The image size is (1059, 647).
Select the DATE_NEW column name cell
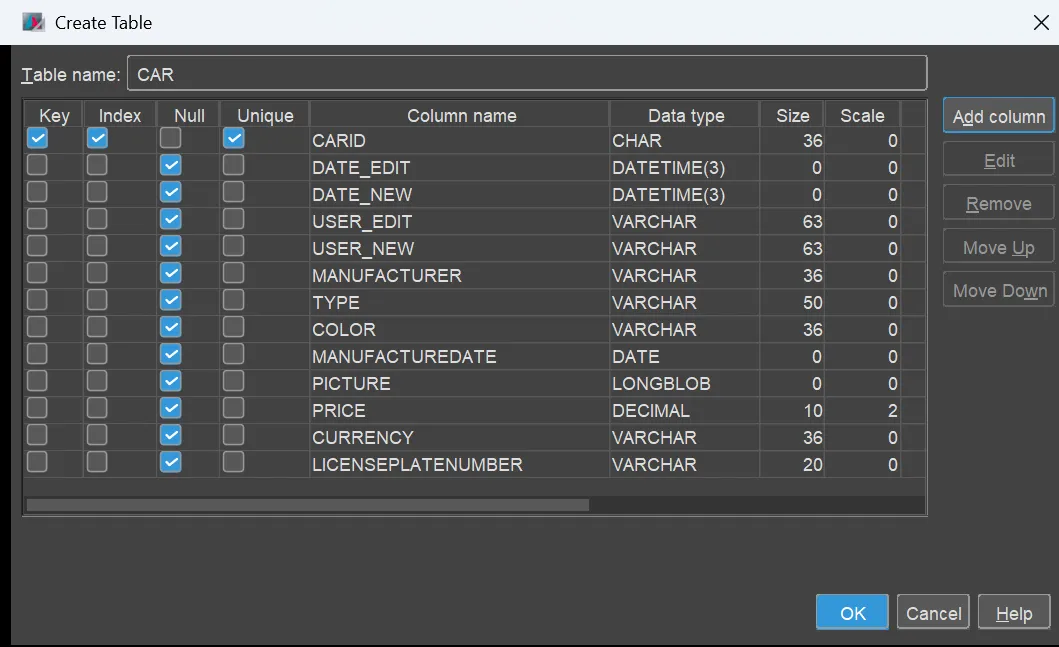pyautogui.click(x=459, y=195)
